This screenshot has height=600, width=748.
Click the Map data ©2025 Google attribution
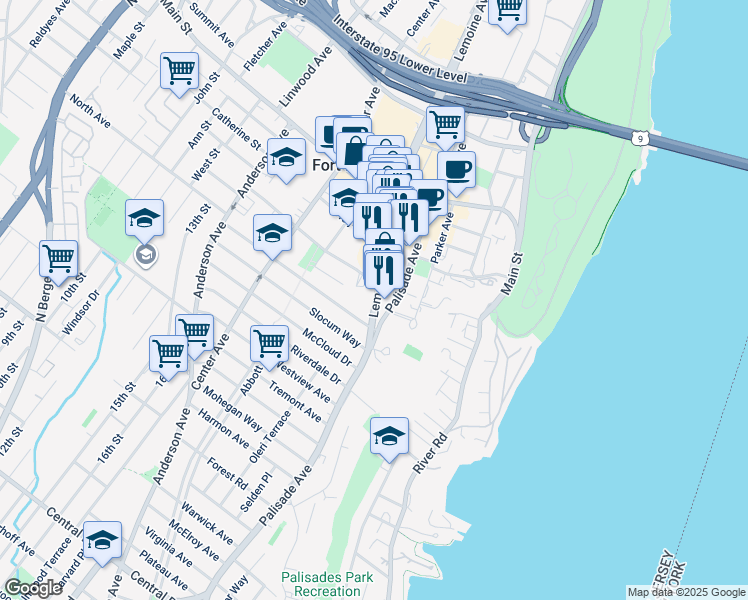[x=686, y=593]
